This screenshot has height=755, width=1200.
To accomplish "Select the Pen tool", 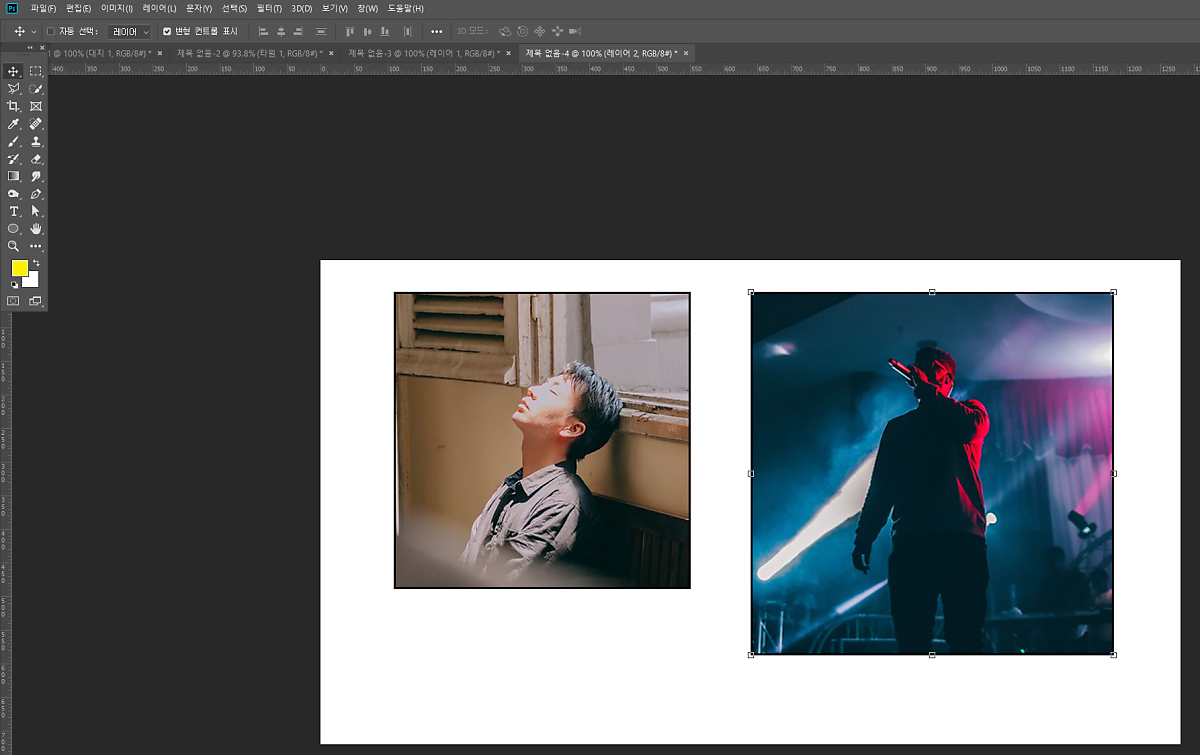I will point(36,194).
